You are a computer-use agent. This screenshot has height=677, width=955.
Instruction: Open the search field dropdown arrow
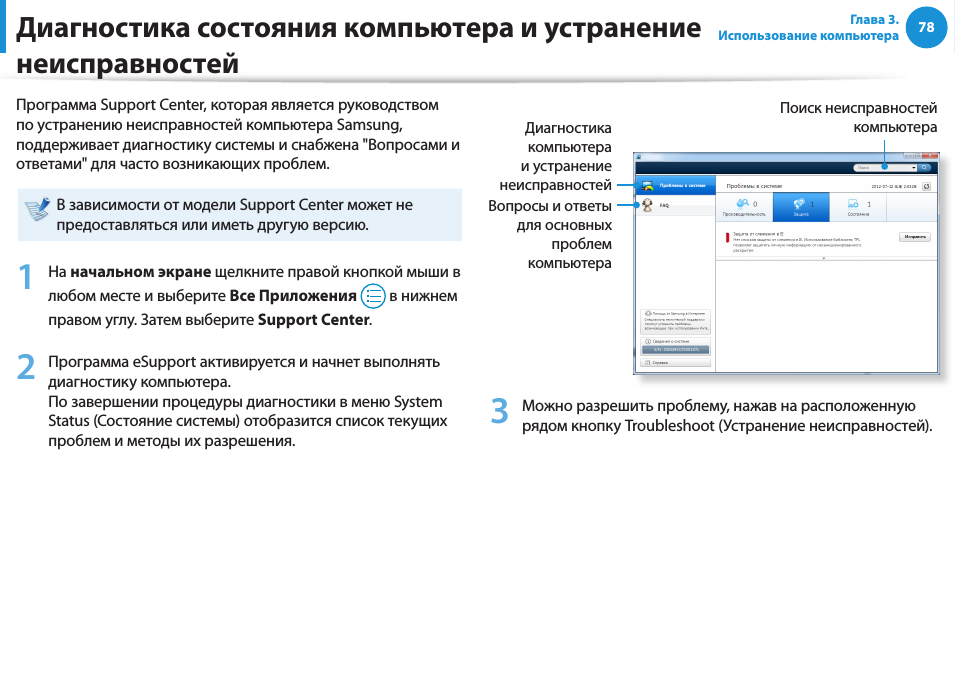[x=914, y=167]
